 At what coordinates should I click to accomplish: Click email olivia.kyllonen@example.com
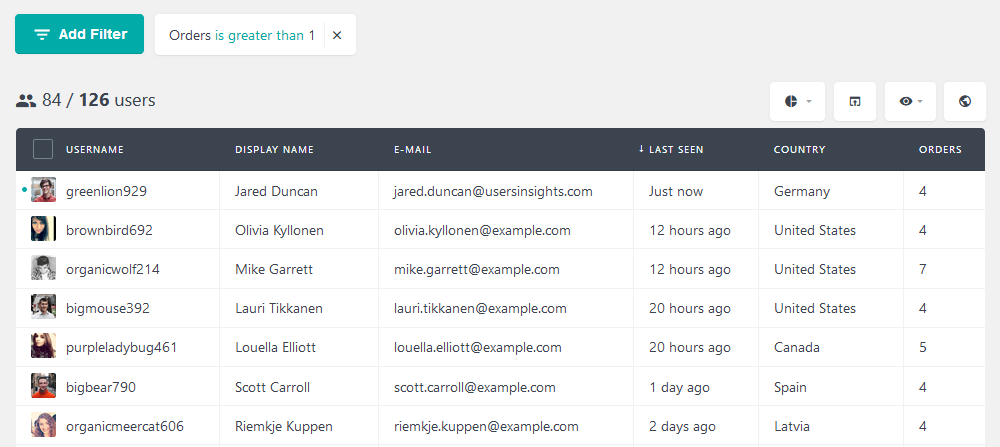(482, 230)
